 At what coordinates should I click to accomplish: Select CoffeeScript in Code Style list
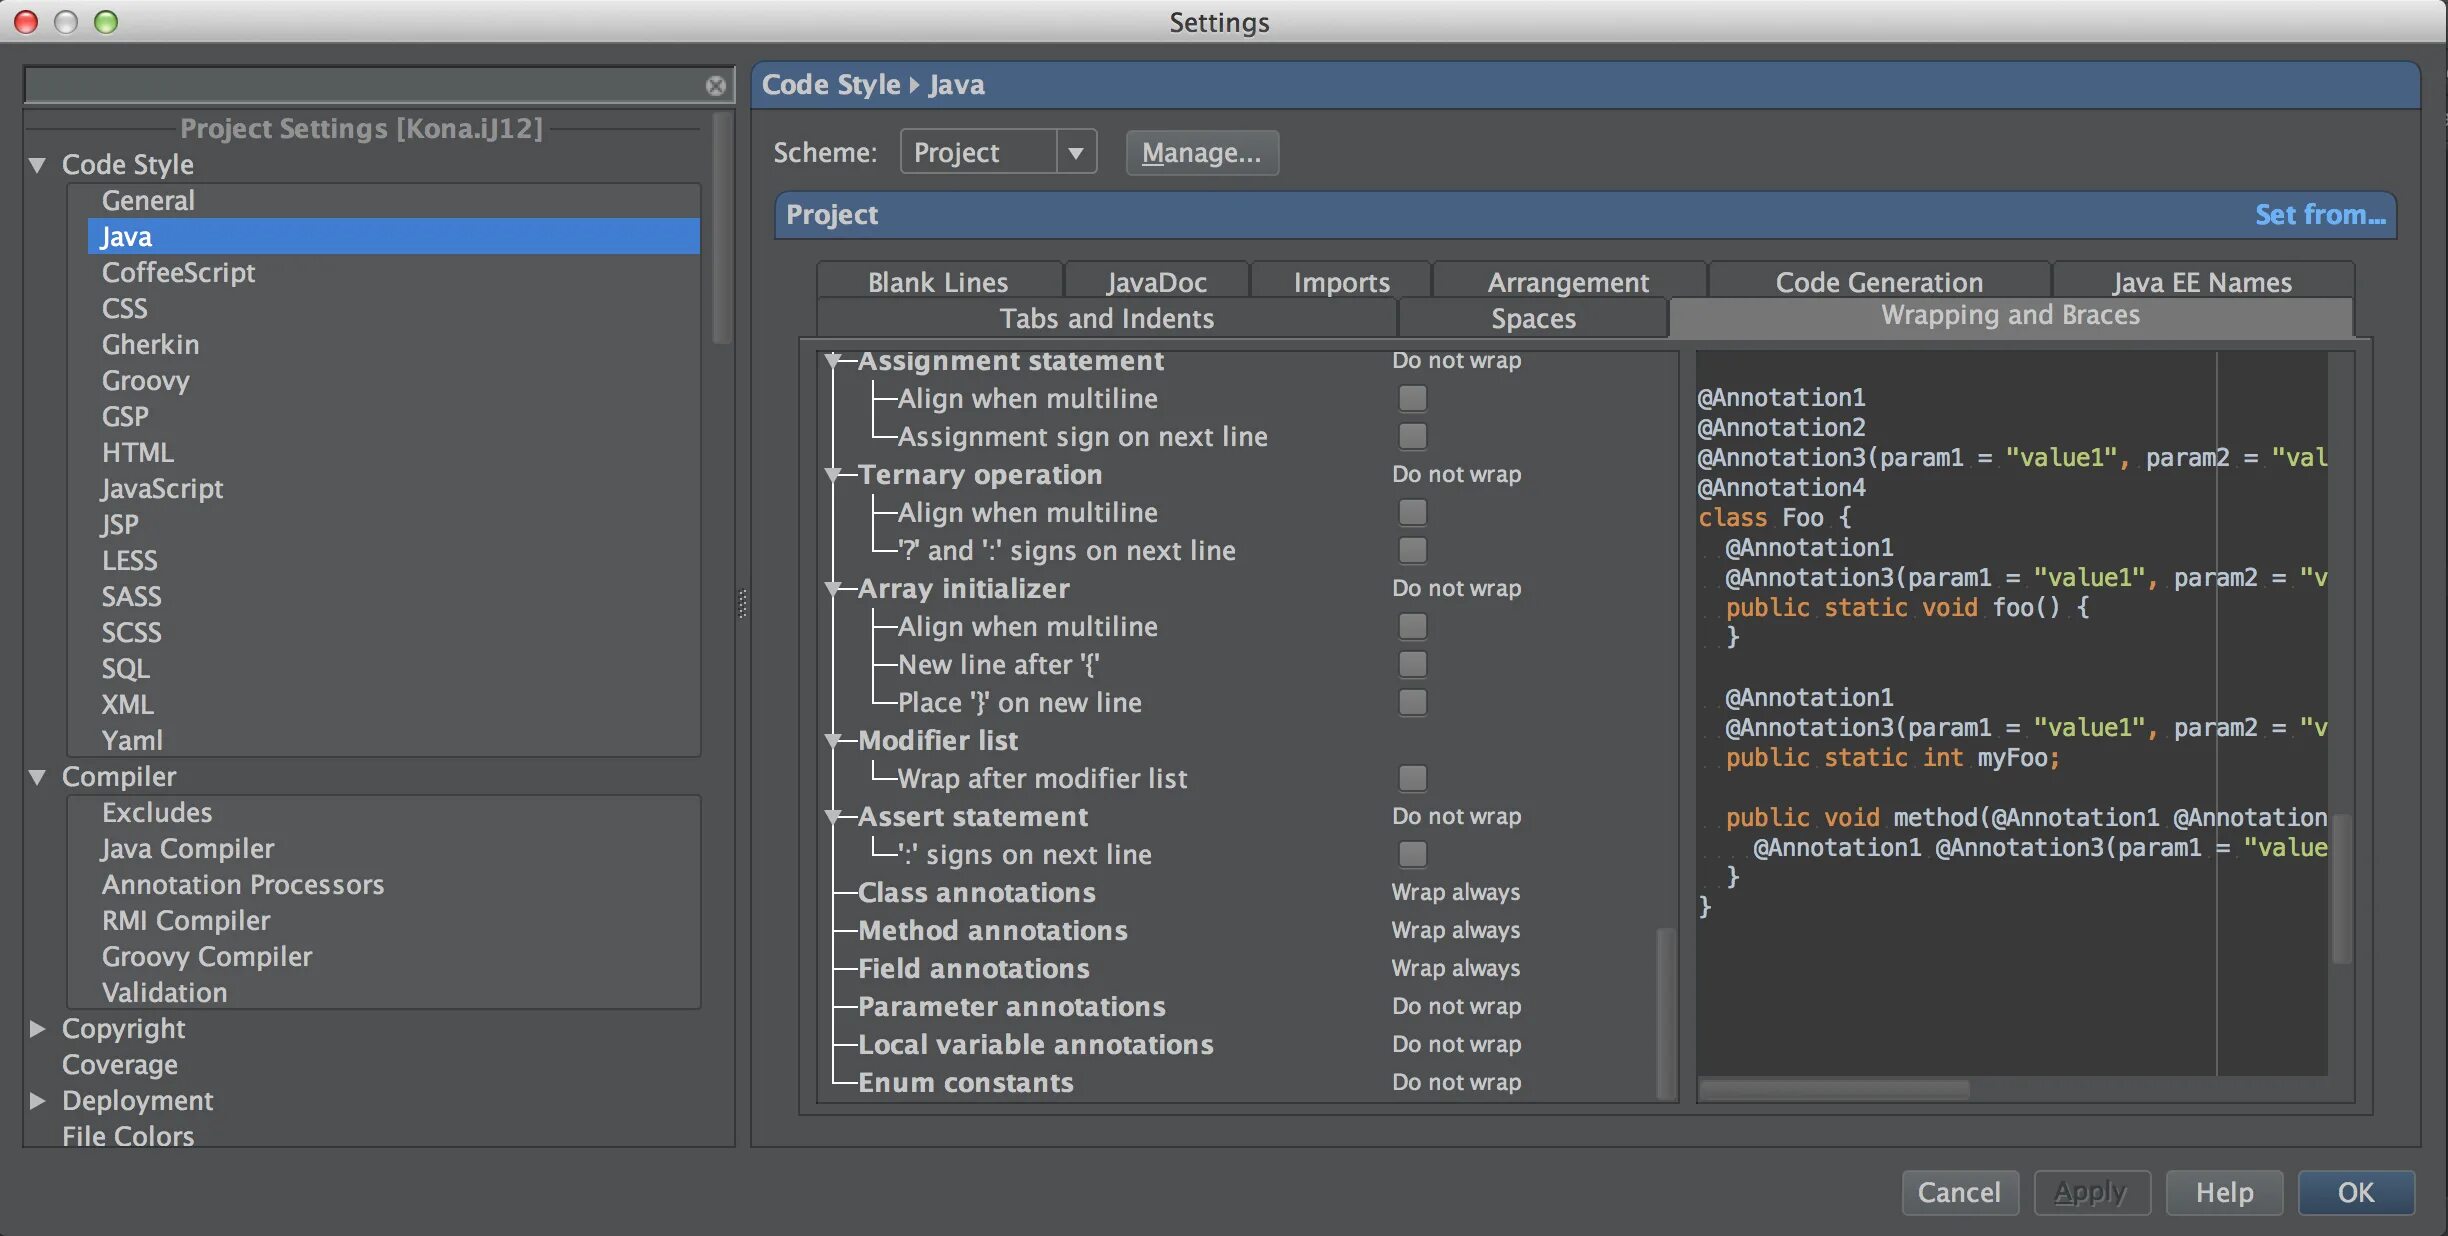pyautogui.click(x=178, y=273)
